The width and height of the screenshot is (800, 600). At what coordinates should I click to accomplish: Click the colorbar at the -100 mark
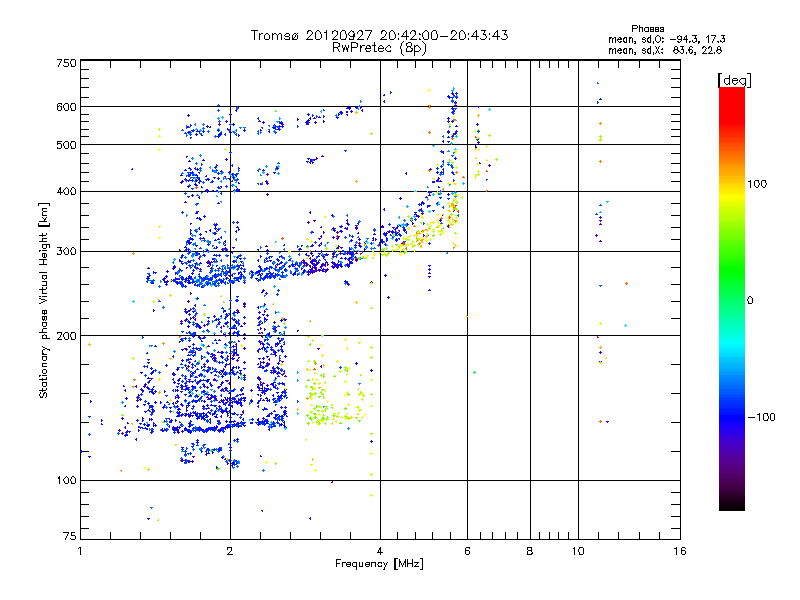[x=732, y=417]
